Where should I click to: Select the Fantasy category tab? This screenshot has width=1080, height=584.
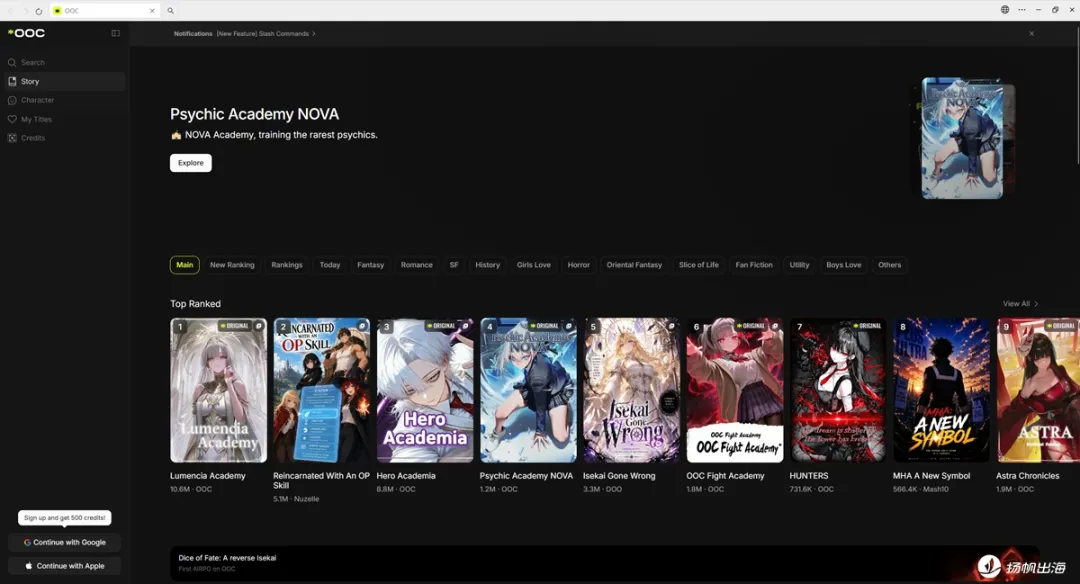pos(370,265)
